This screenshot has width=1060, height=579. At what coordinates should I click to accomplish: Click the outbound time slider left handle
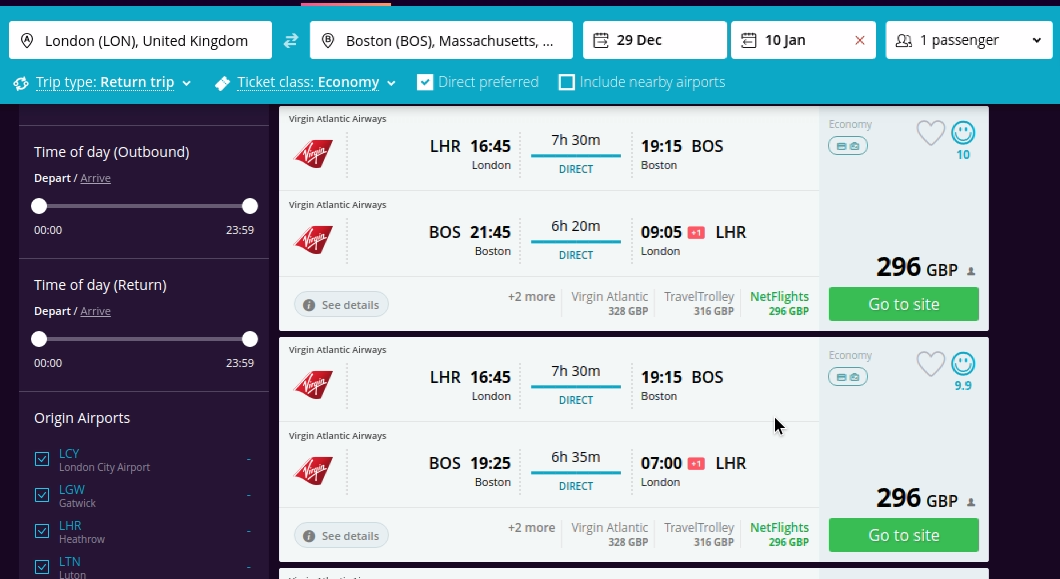point(39,206)
